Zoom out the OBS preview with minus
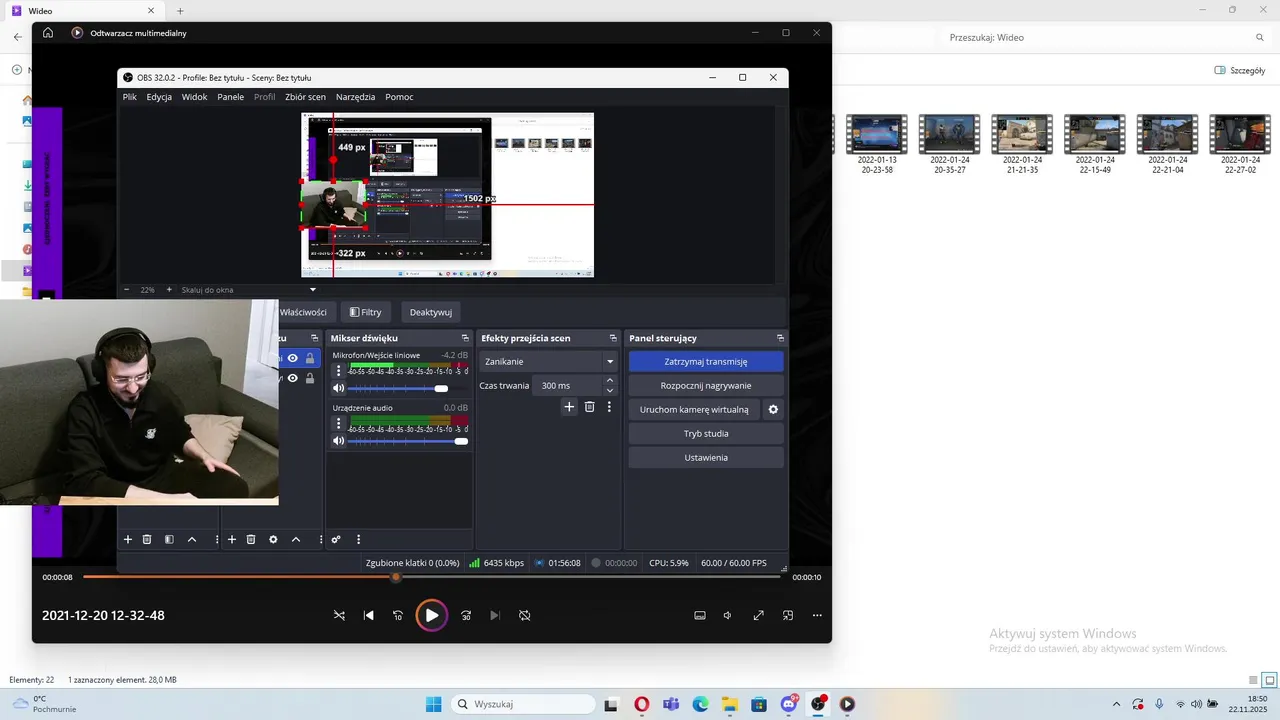Image resolution: width=1280 pixels, height=720 pixels. [127, 290]
